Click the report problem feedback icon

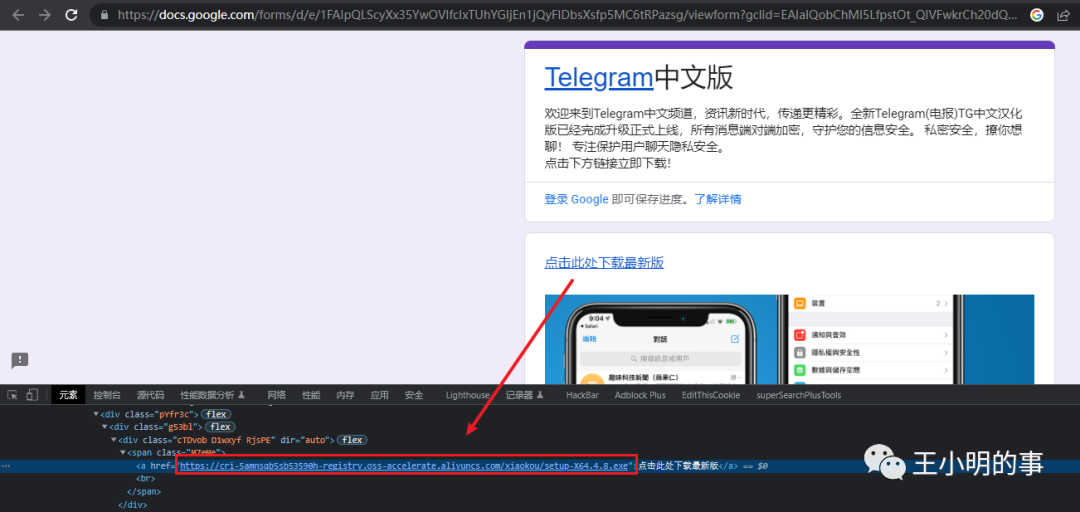(19, 360)
